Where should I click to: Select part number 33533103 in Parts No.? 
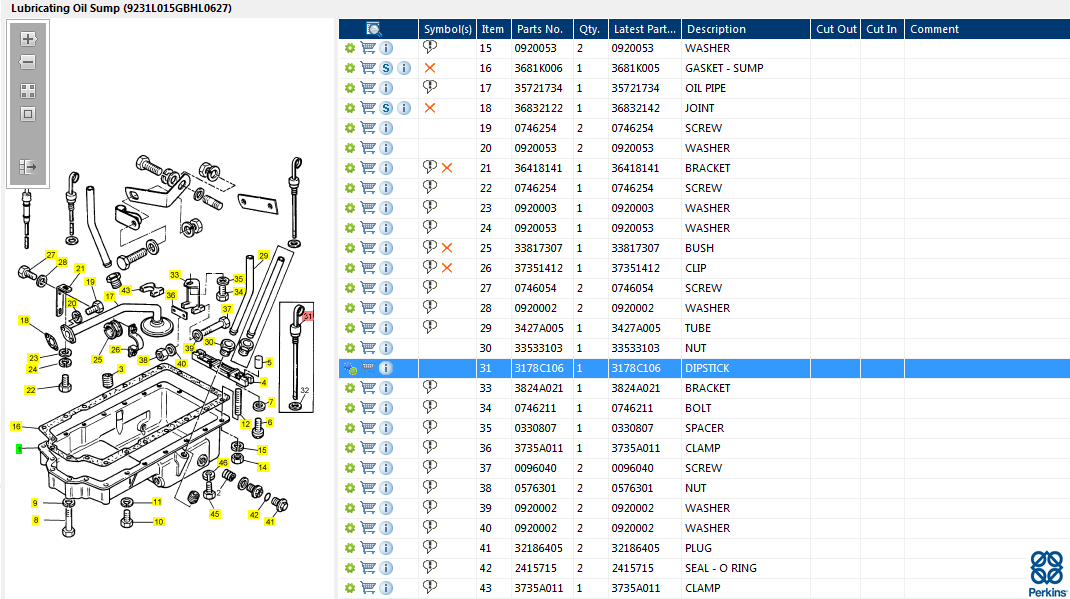tap(538, 348)
